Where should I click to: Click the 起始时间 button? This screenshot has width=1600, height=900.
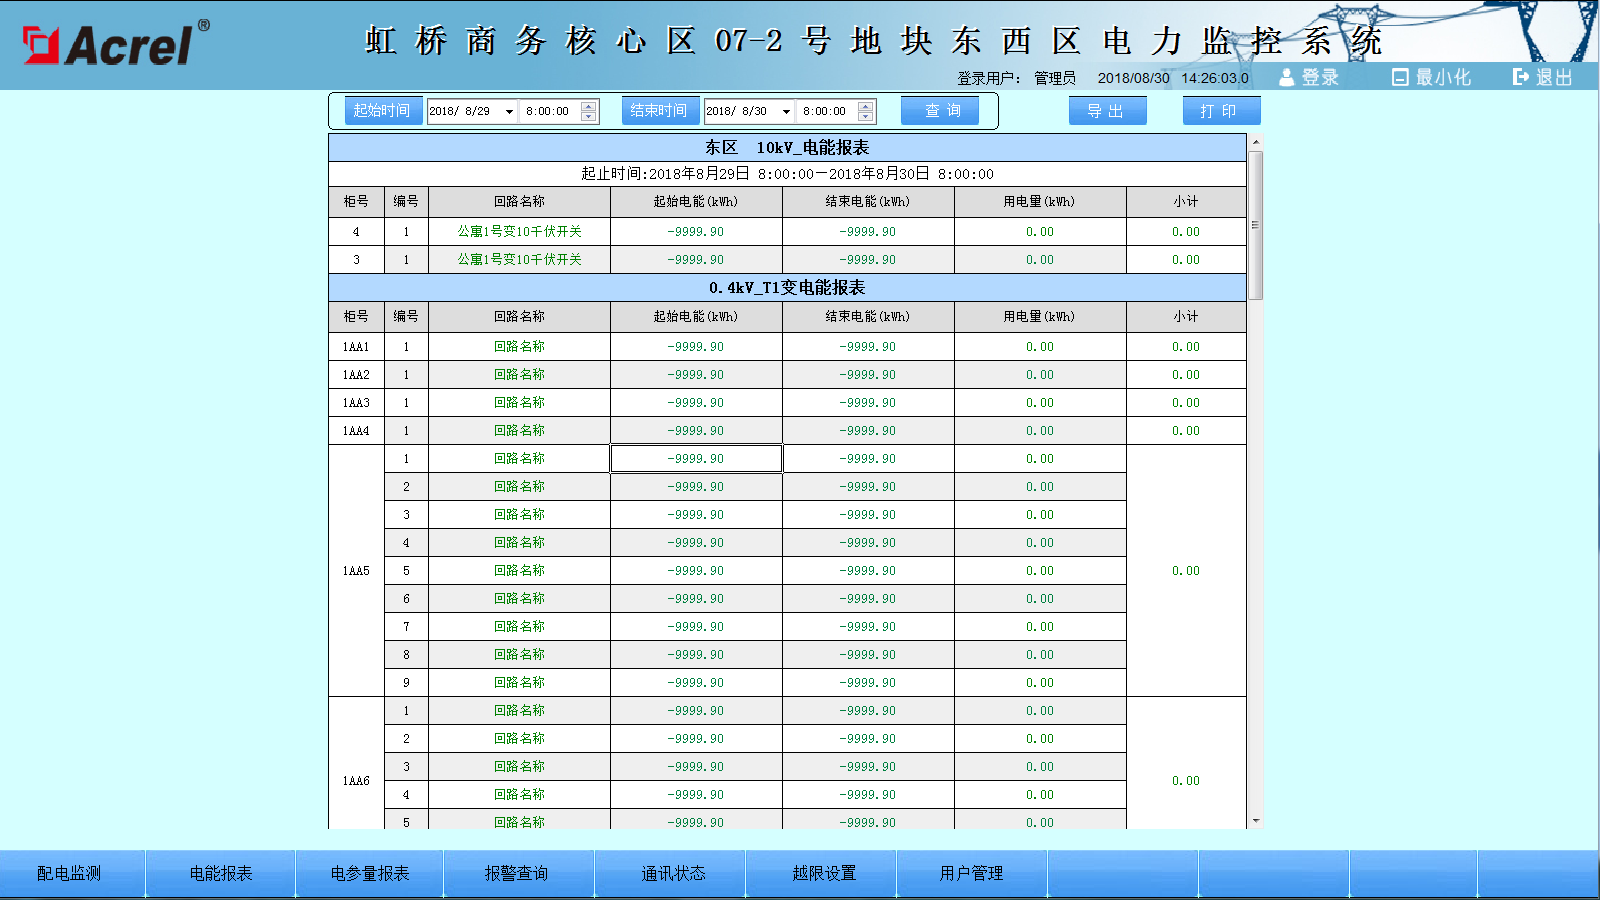pos(383,111)
